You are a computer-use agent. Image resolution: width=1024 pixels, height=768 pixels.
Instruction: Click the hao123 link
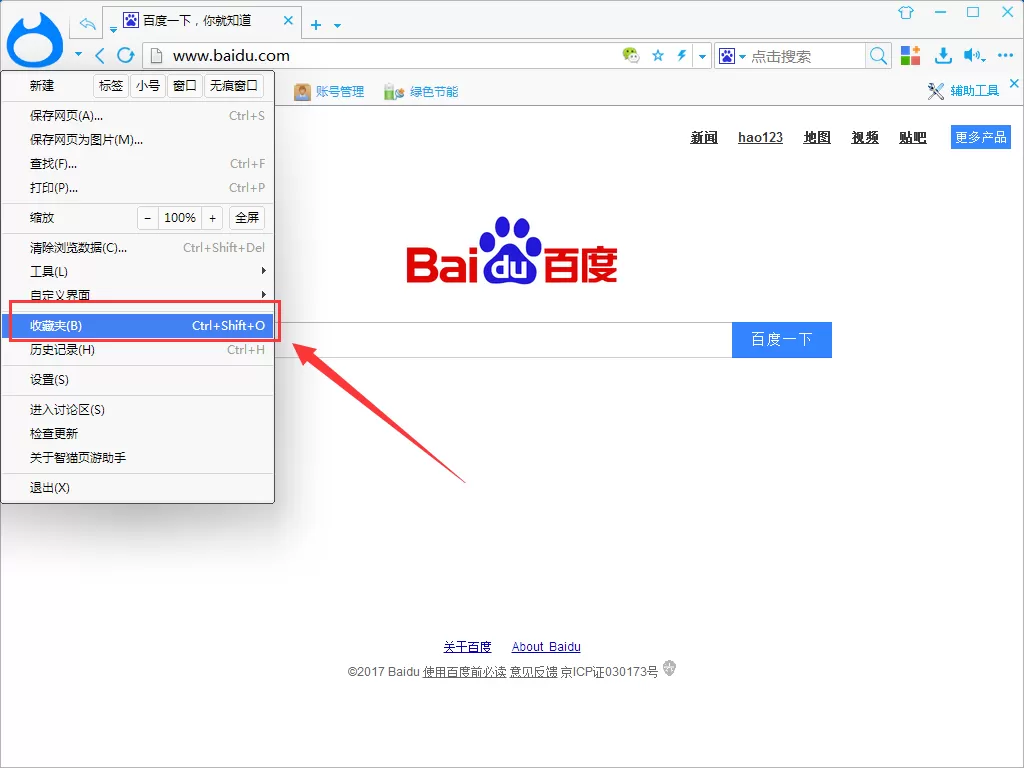coord(760,138)
